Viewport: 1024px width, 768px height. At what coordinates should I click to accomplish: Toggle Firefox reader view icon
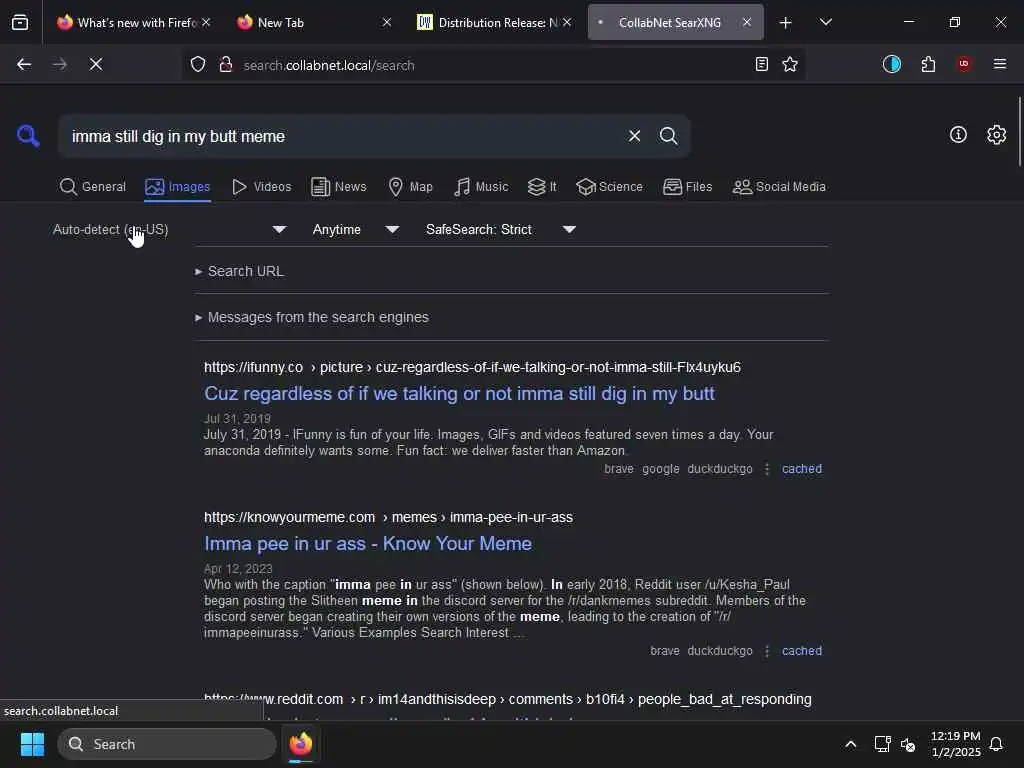tap(761, 64)
